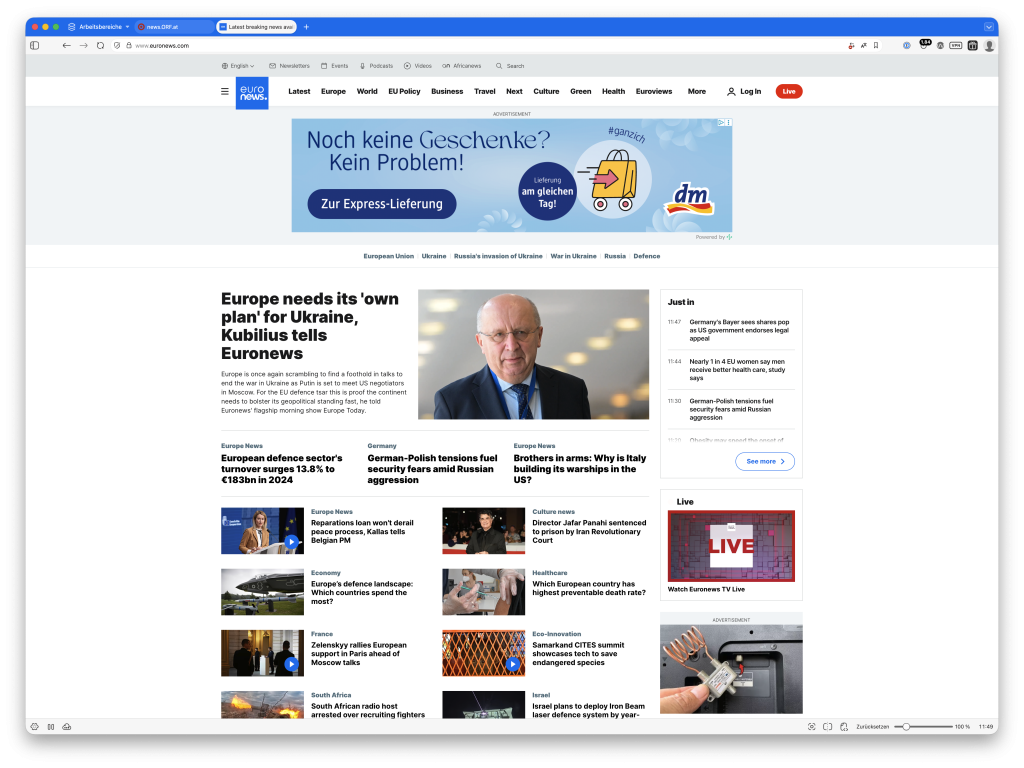This screenshot has height=768, width=1024.
Task: Toggle the browser sidebar with the top-left icon
Action: pyautogui.click(x=33, y=45)
